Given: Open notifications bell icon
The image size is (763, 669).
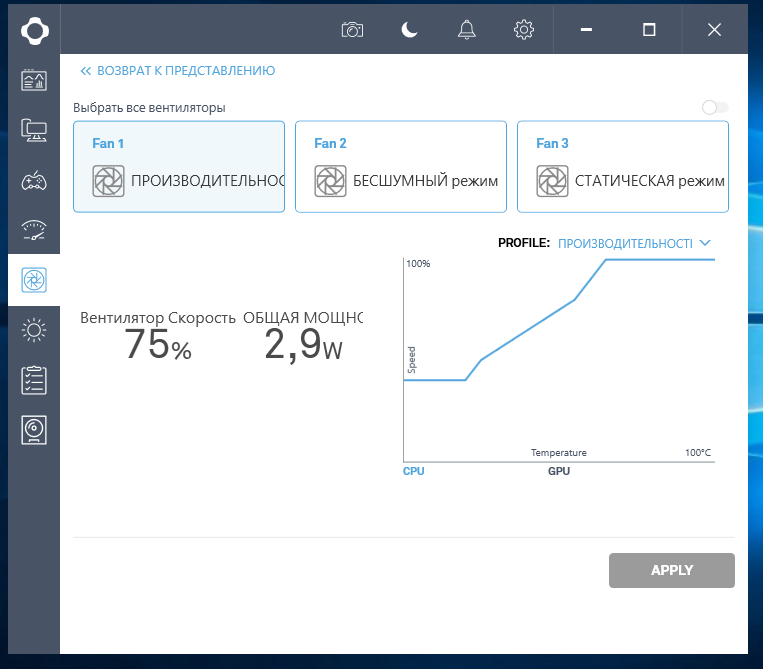Looking at the screenshot, I should coord(466,30).
